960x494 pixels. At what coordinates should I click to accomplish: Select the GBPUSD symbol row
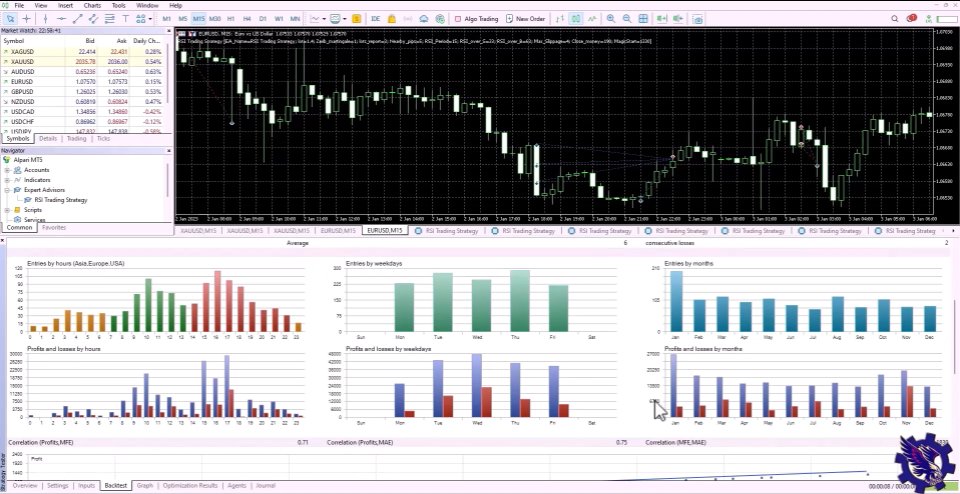(x=83, y=92)
